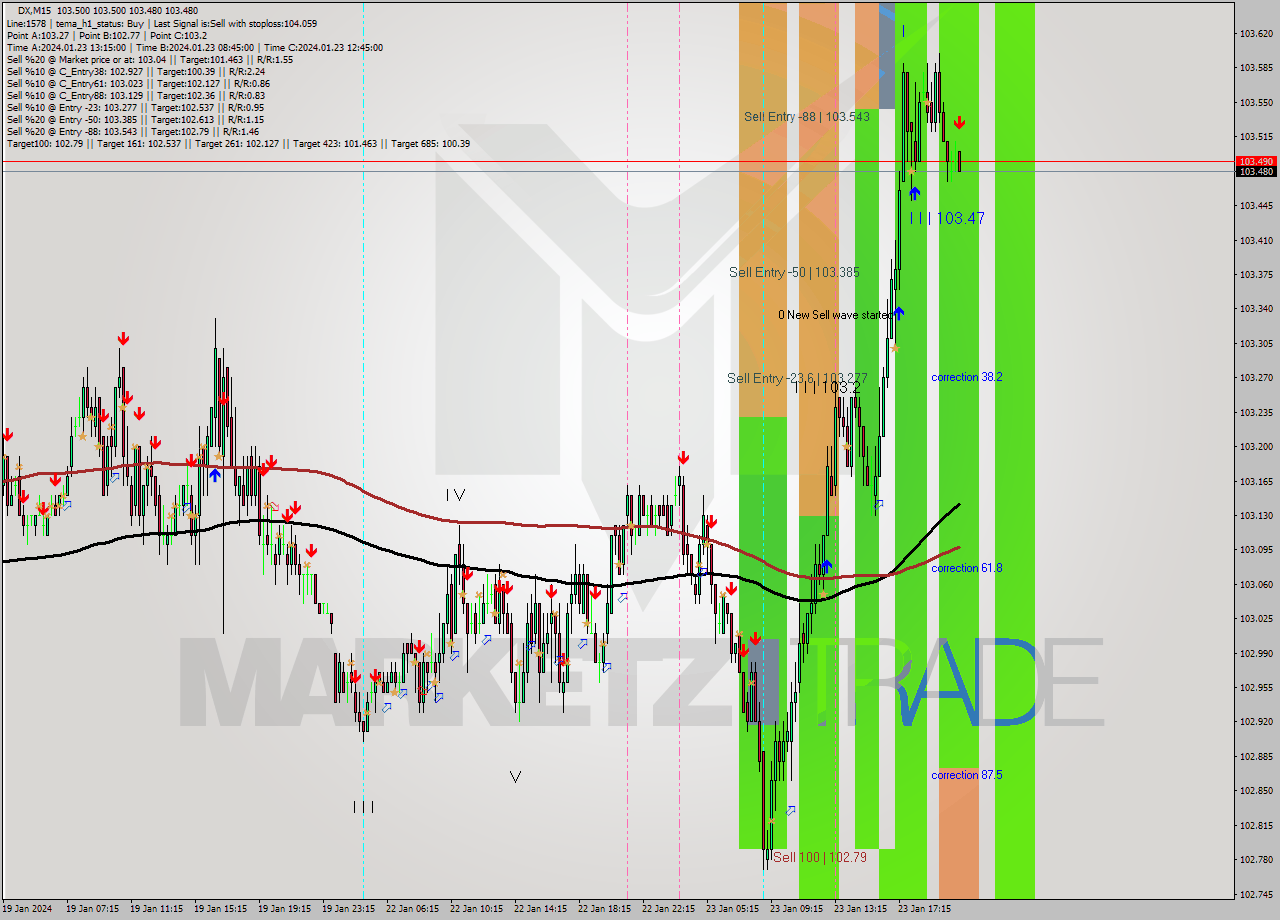Click the '22 Jan 22:15' time axis label
The height and width of the screenshot is (920, 1280).
668,909
